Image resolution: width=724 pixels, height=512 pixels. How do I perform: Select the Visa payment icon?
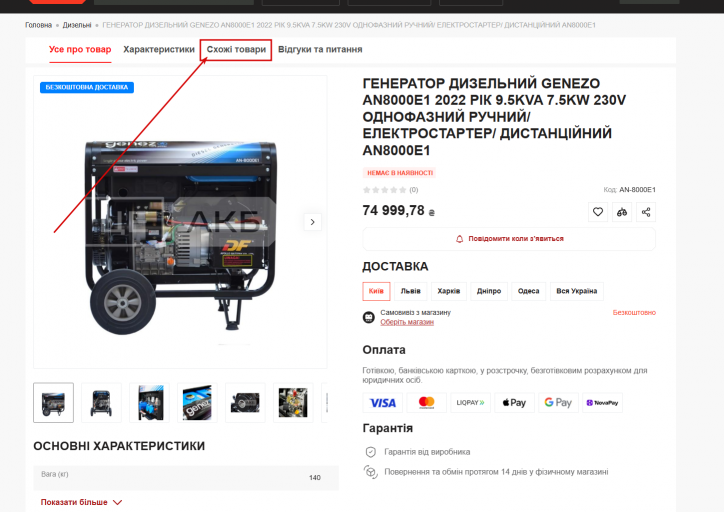383,403
